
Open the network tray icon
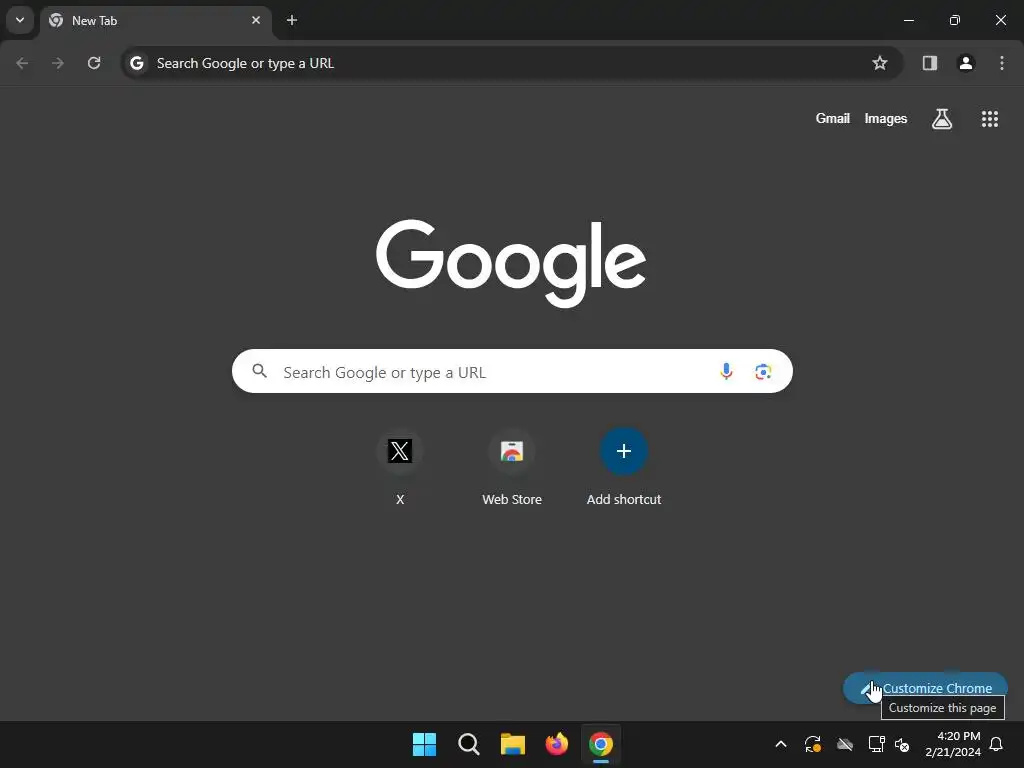[876, 744]
